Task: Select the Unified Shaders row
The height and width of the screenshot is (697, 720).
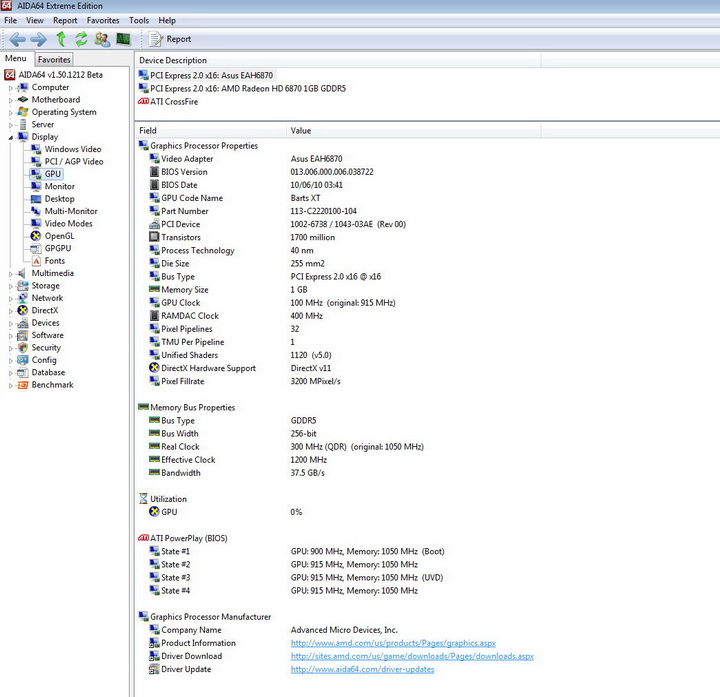Action: pyautogui.click(x=240, y=355)
